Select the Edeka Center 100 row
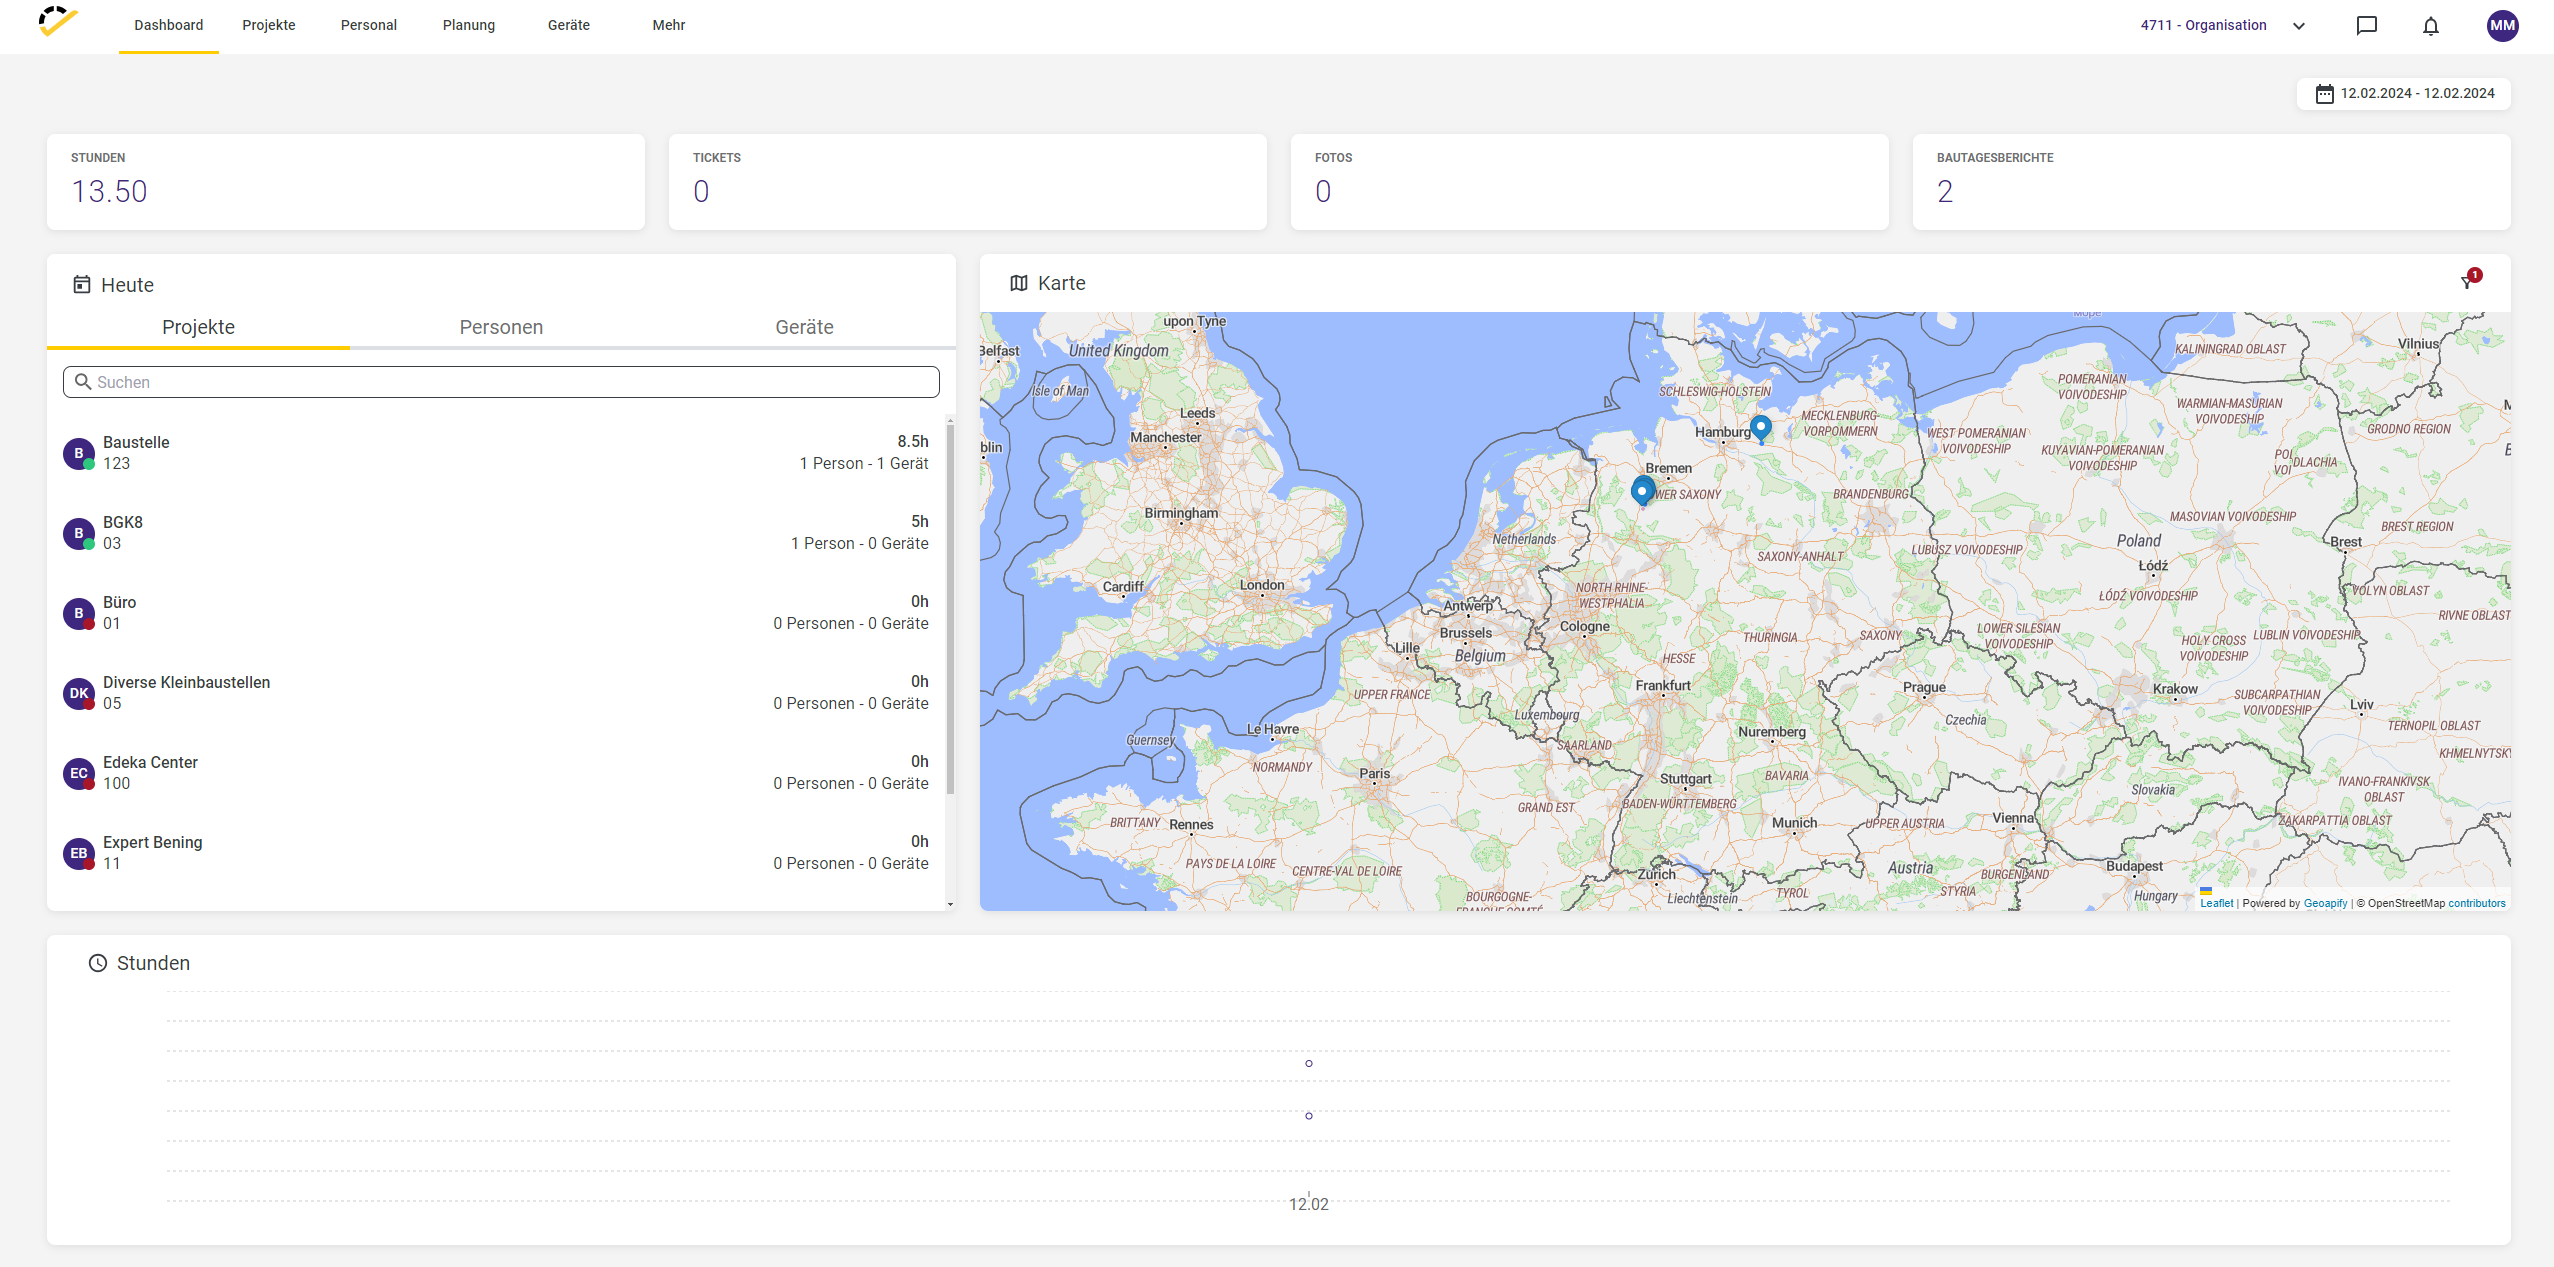2554x1267 pixels. [x=497, y=773]
